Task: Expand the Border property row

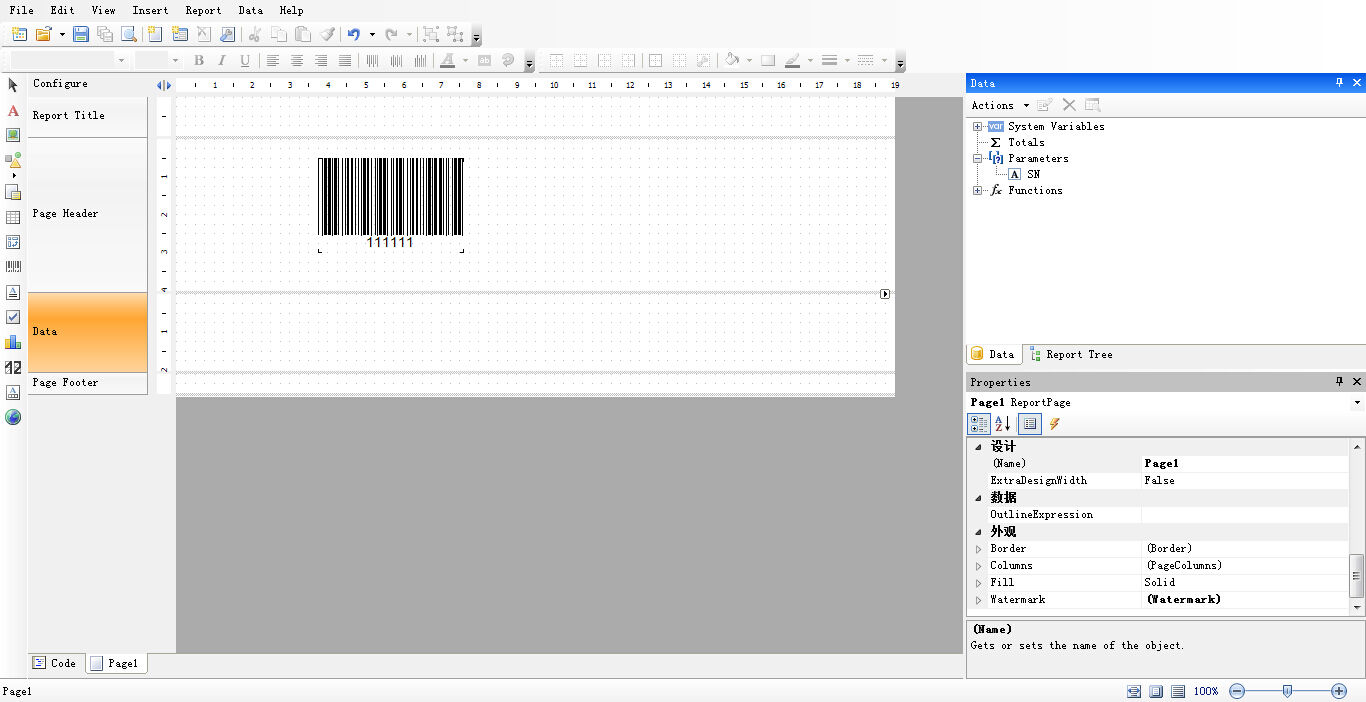Action: tap(979, 548)
